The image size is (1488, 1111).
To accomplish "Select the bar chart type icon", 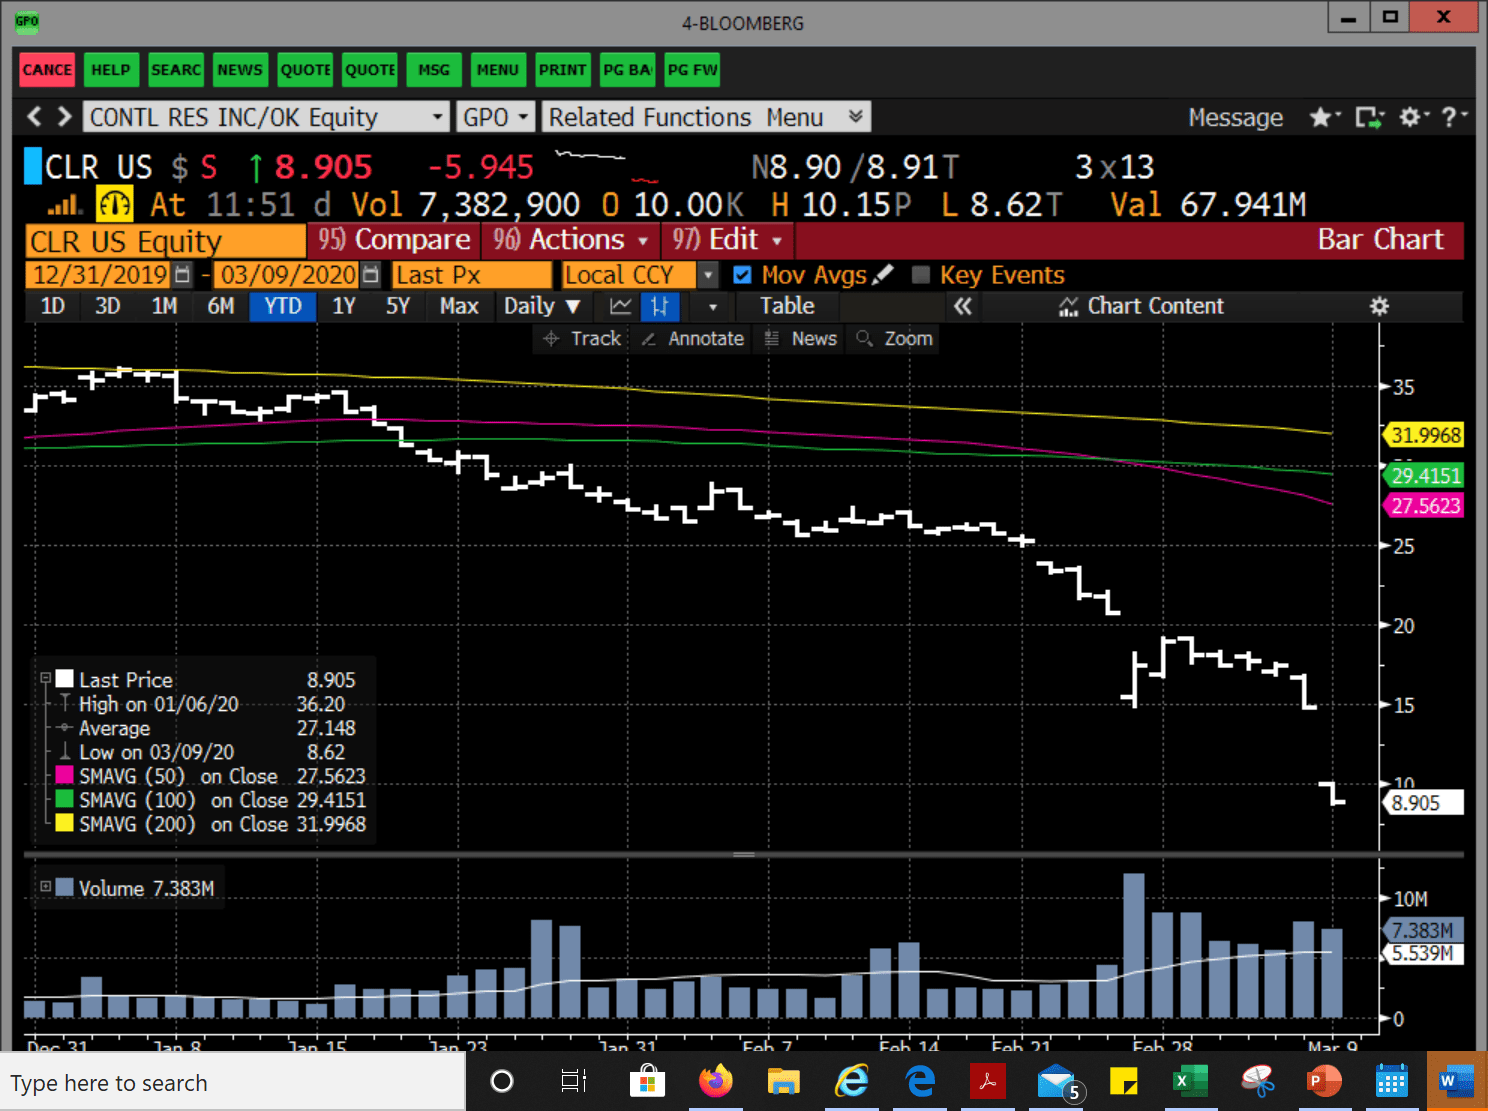I will click(659, 307).
